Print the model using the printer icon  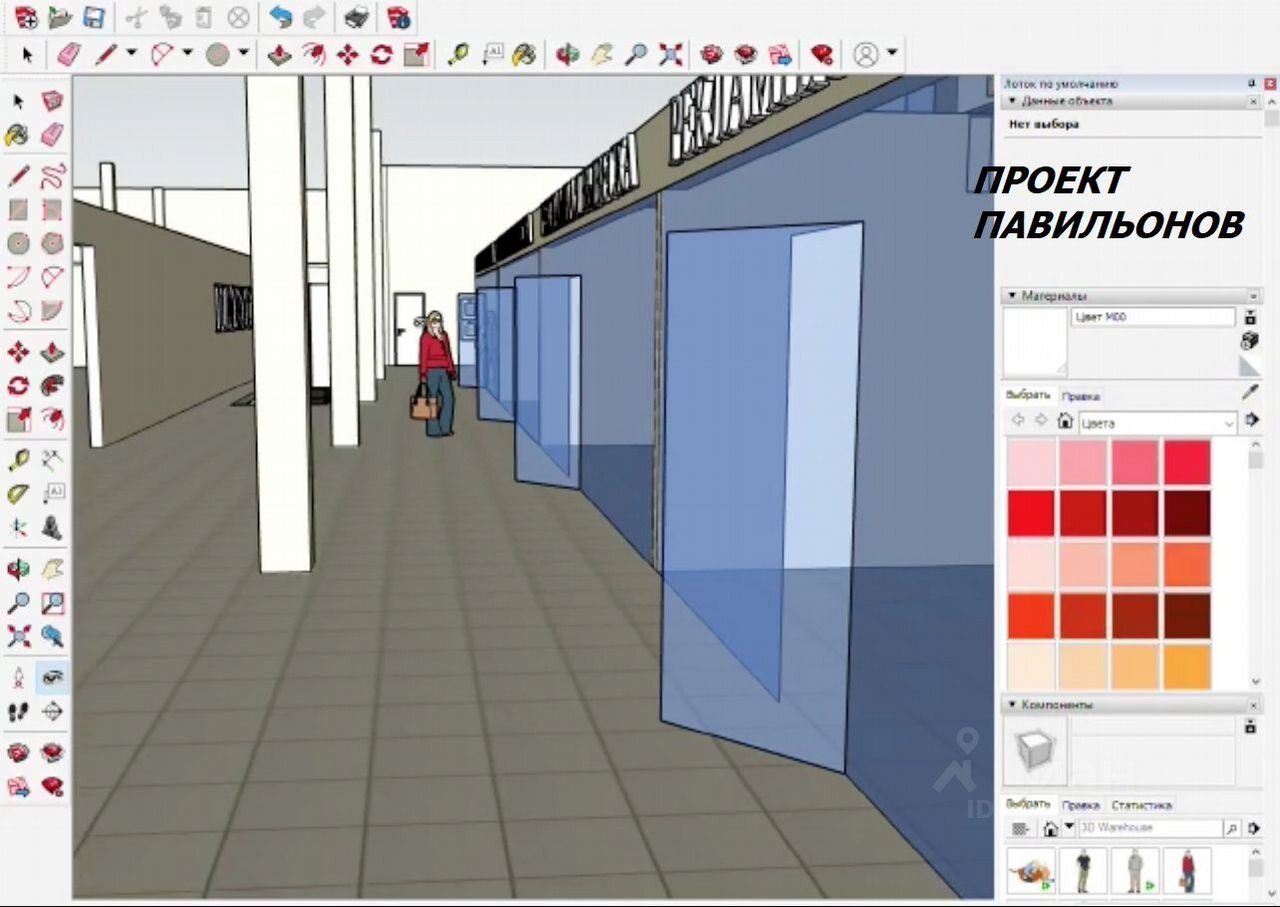[357, 17]
